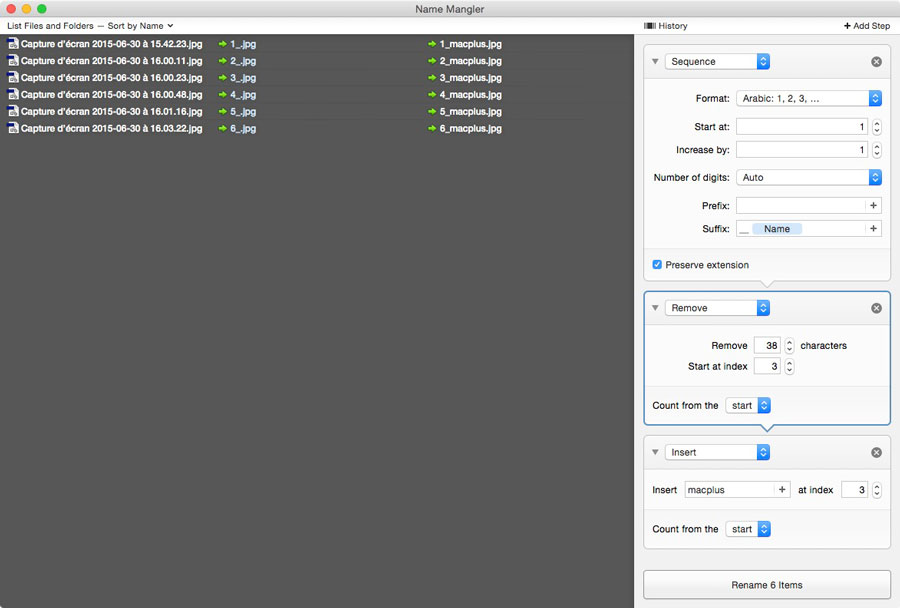
Task: Click the preview name 3_macplus.jpg
Action: coord(471,78)
